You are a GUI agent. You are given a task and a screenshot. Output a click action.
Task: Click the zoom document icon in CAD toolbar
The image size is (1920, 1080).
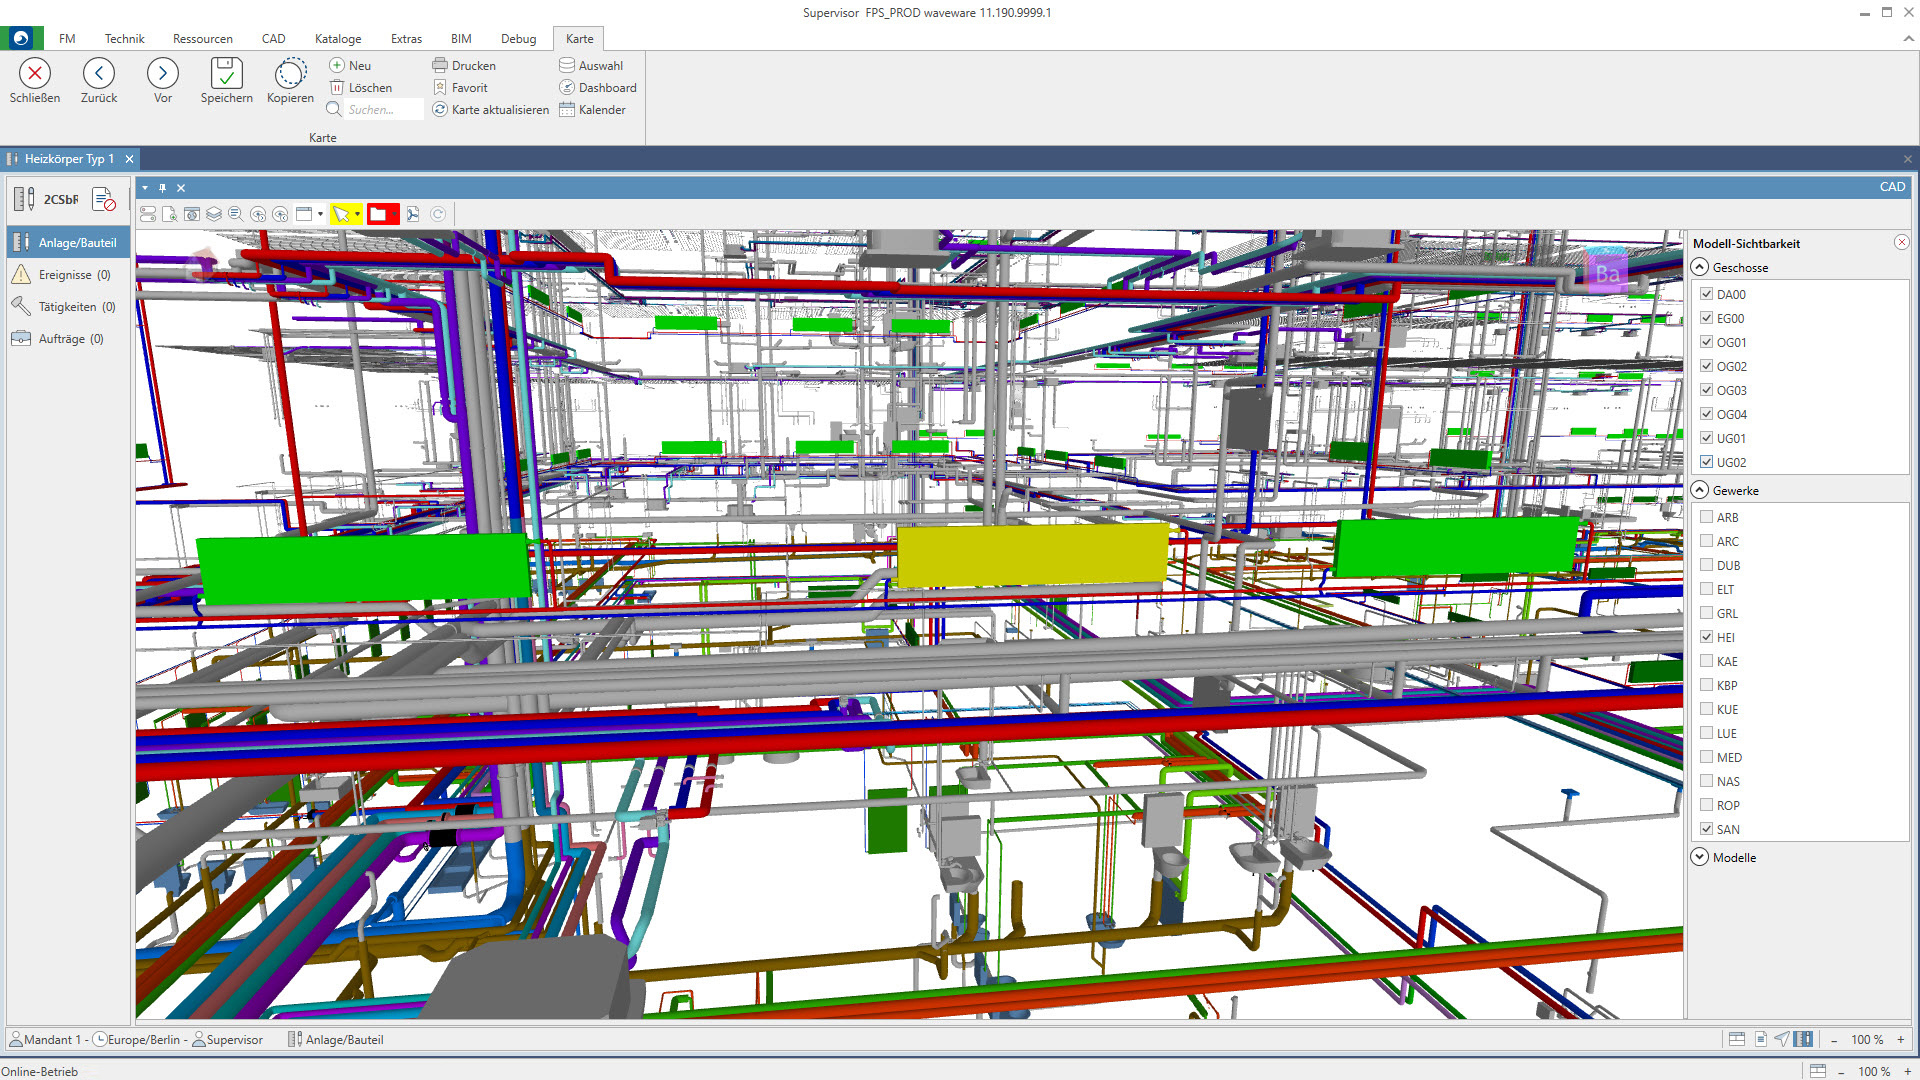pos(170,214)
